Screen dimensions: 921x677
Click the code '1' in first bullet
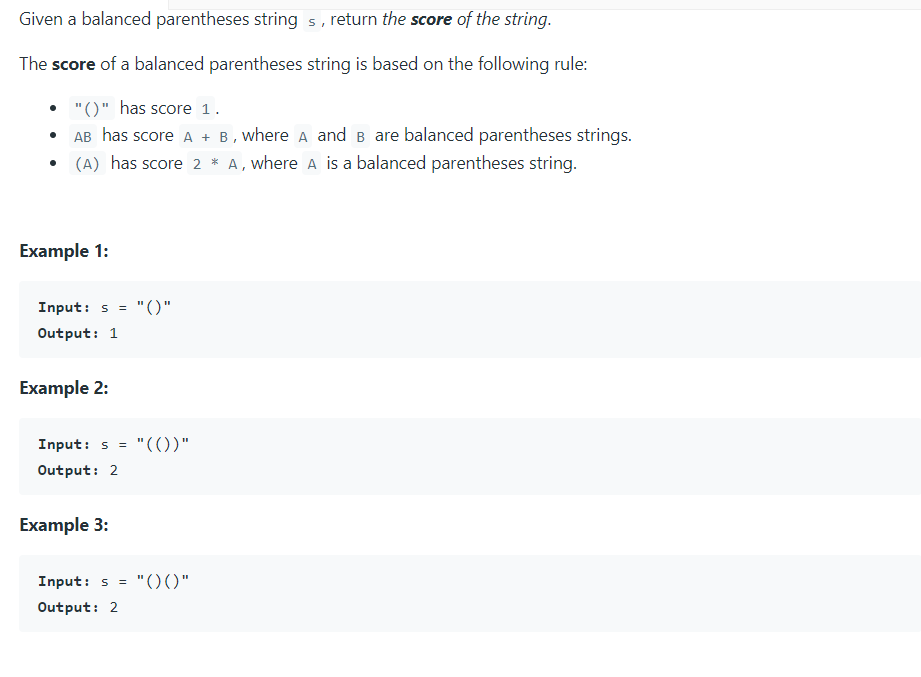pyautogui.click(x=206, y=109)
